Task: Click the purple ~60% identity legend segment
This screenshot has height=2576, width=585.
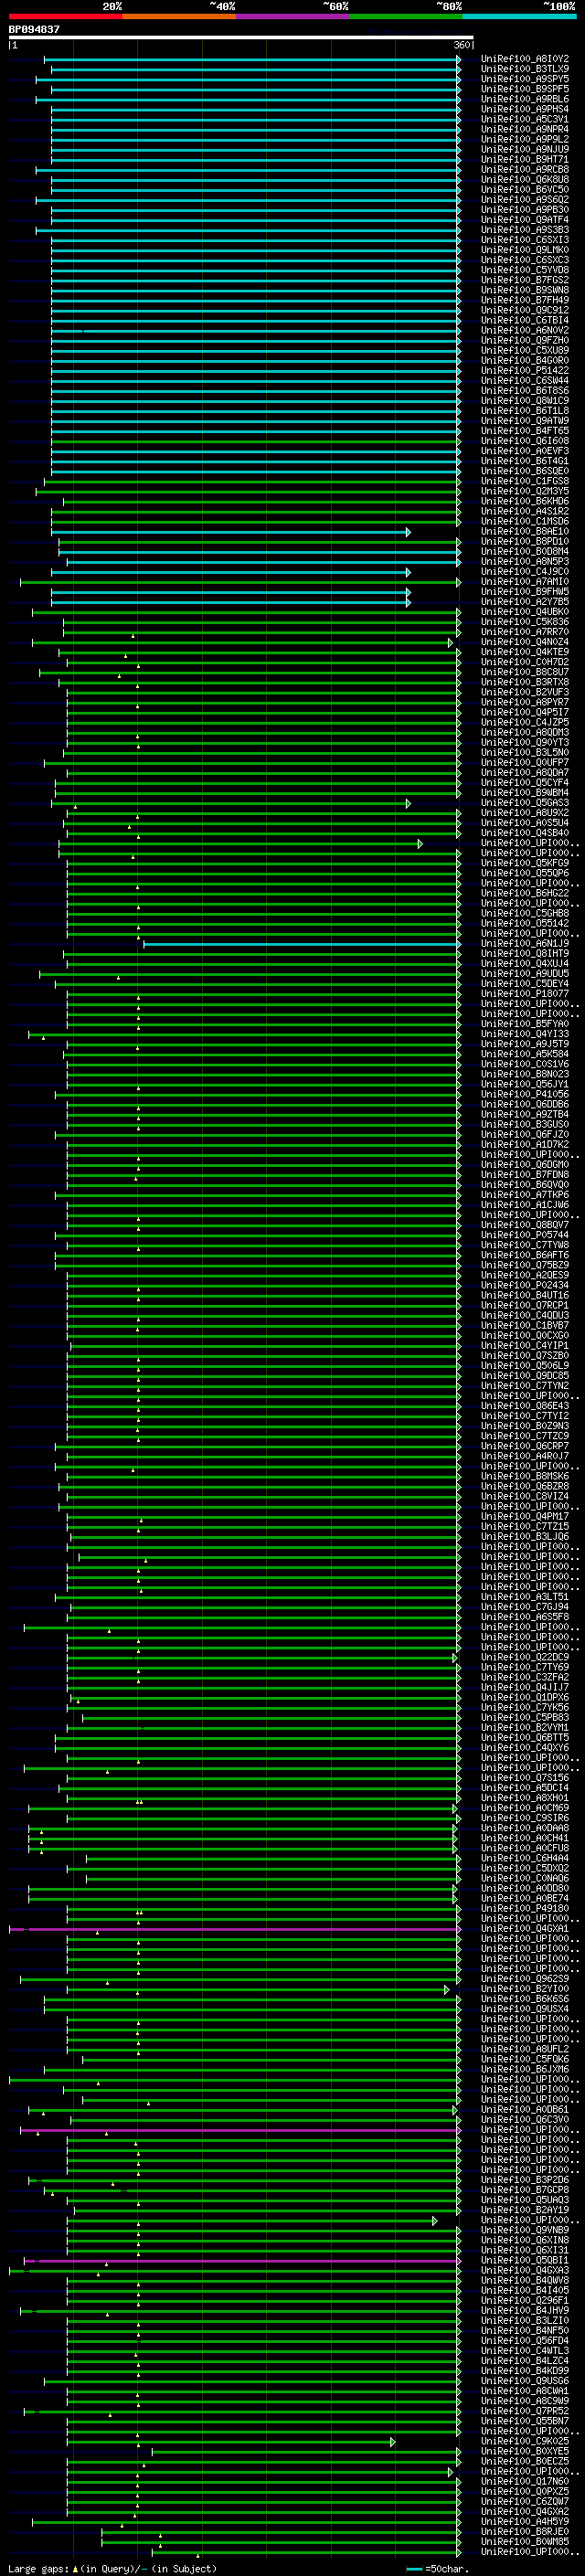Action: [292, 16]
